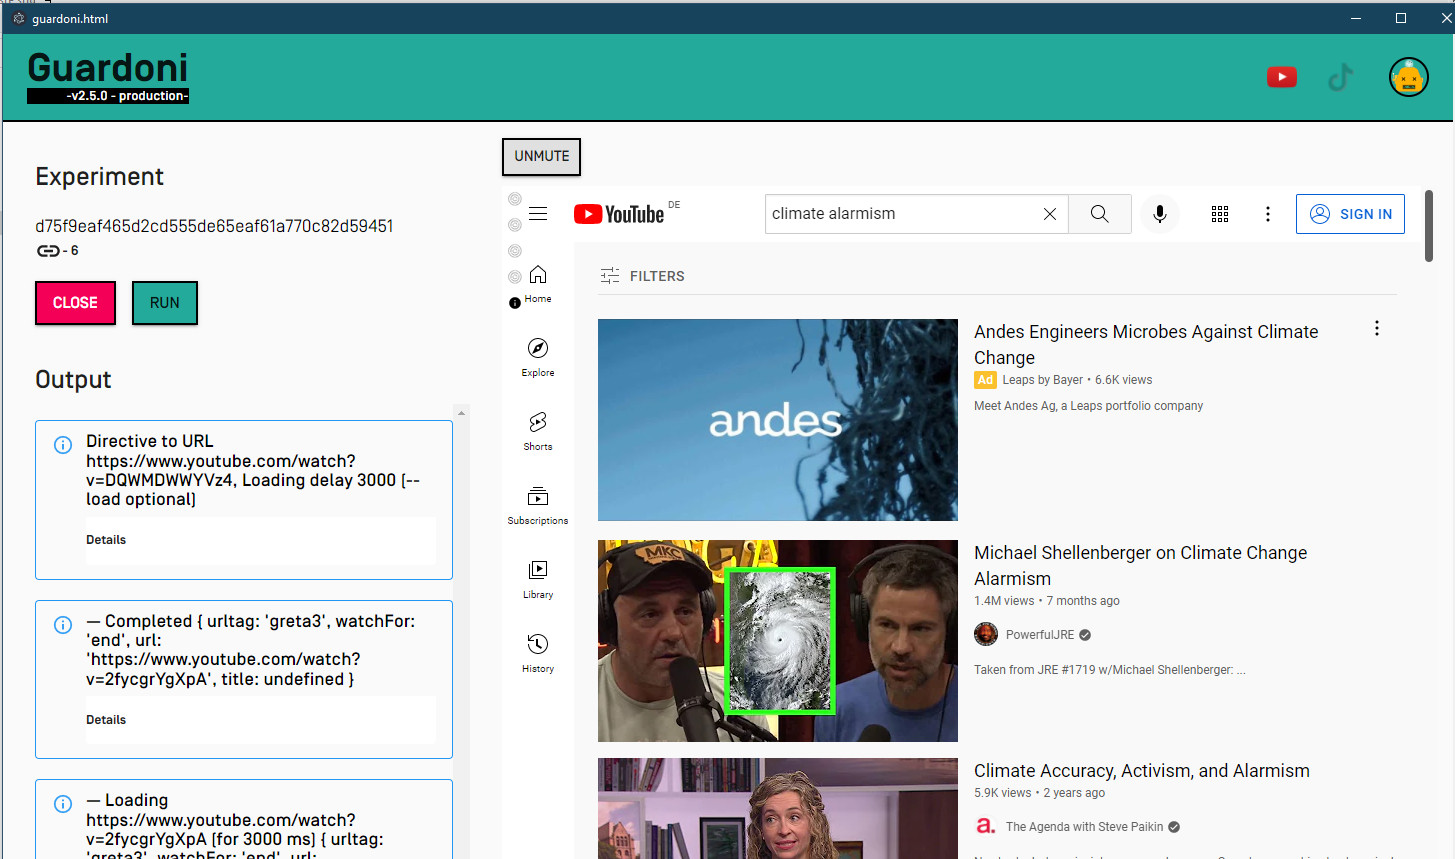Open Library in YouTube sidebar

(x=538, y=579)
